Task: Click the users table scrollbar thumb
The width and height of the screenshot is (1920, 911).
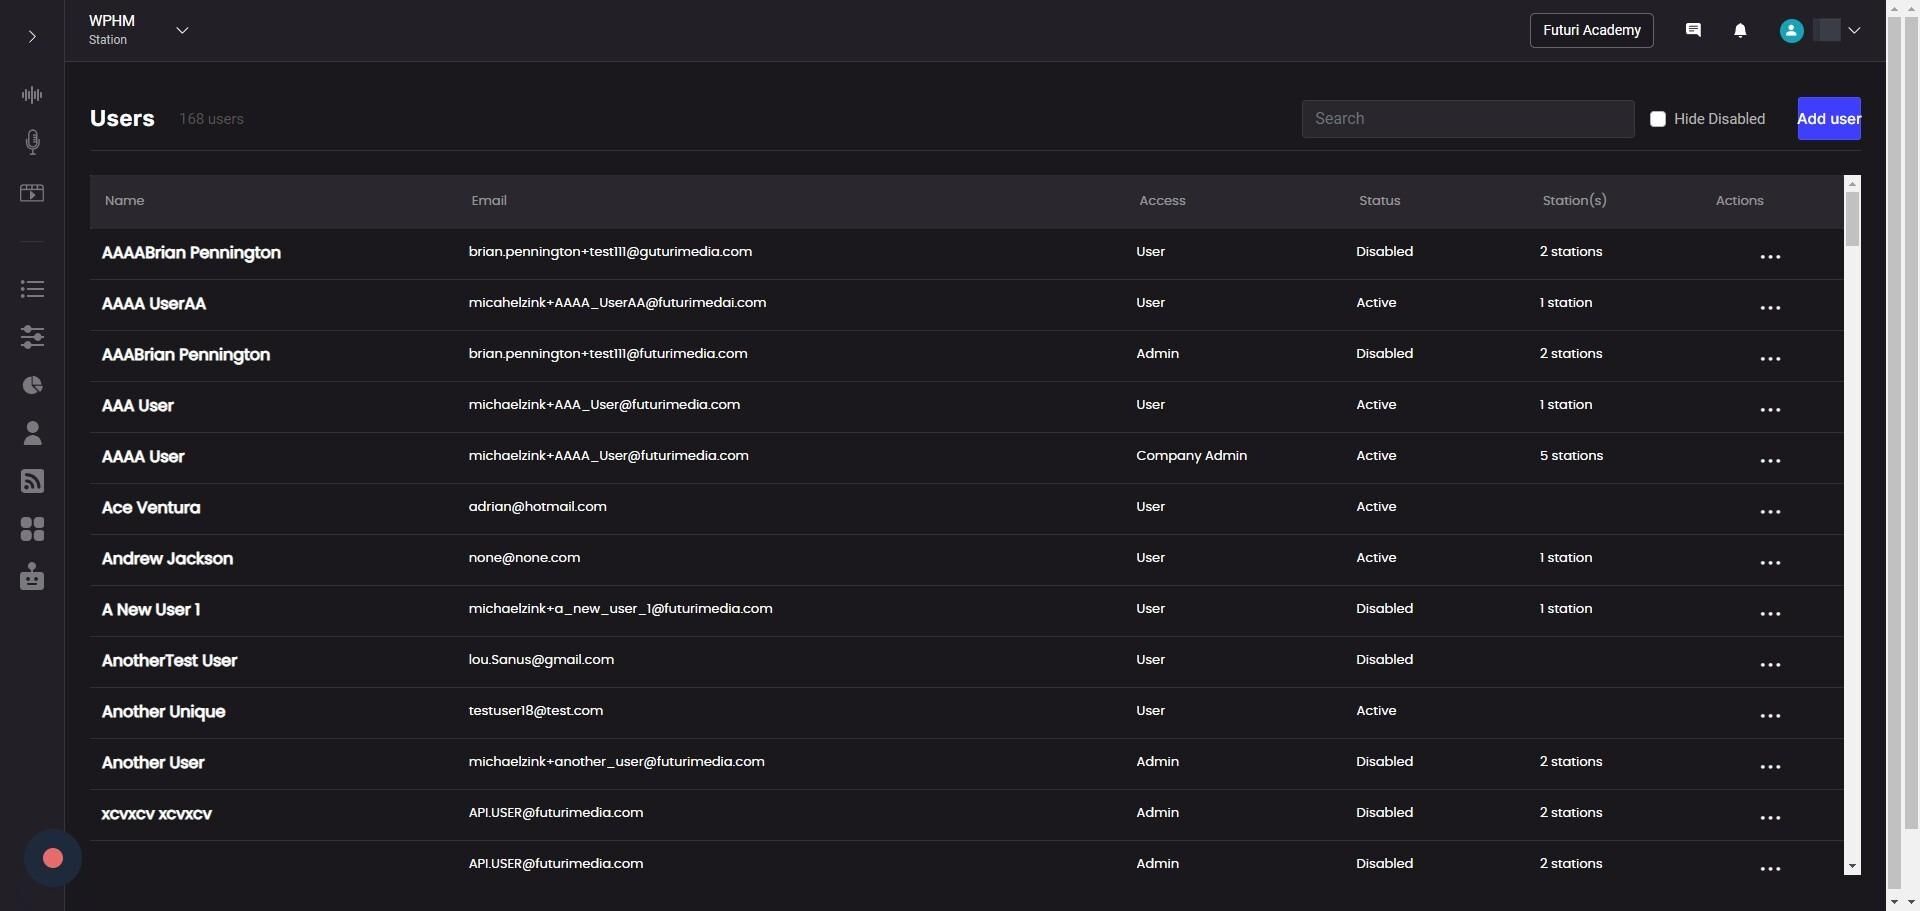Action: 1852,218
